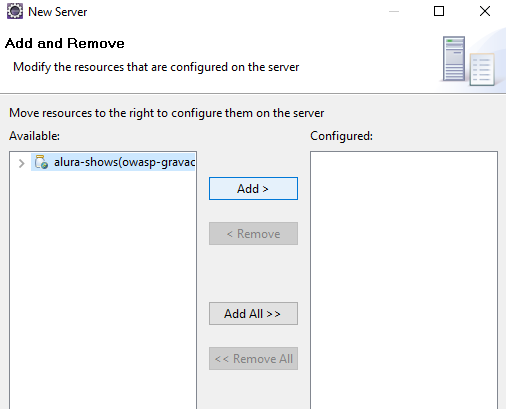Click the < Remove button
This screenshot has height=409, width=506.
[x=253, y=234]
